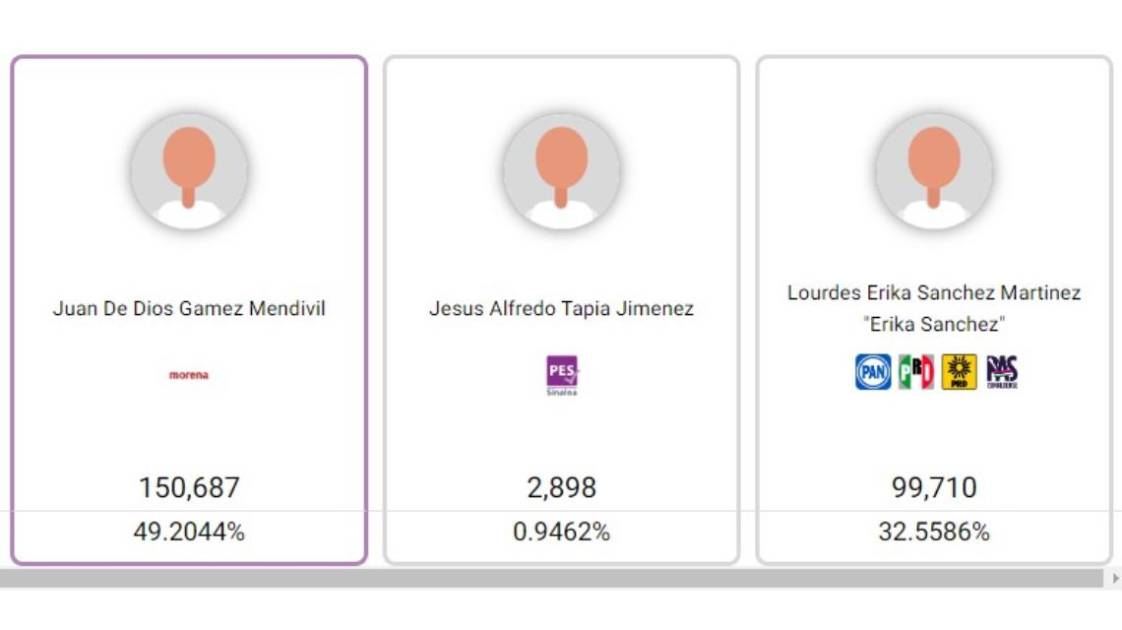
Task: Click the PAS party logo
Action: (x=1002, y=372)
